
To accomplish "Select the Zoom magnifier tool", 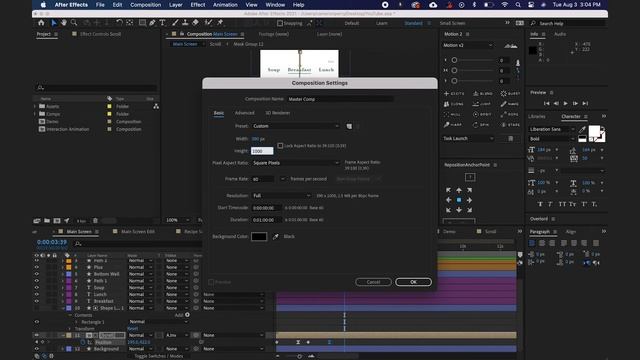I will point(74,23).
